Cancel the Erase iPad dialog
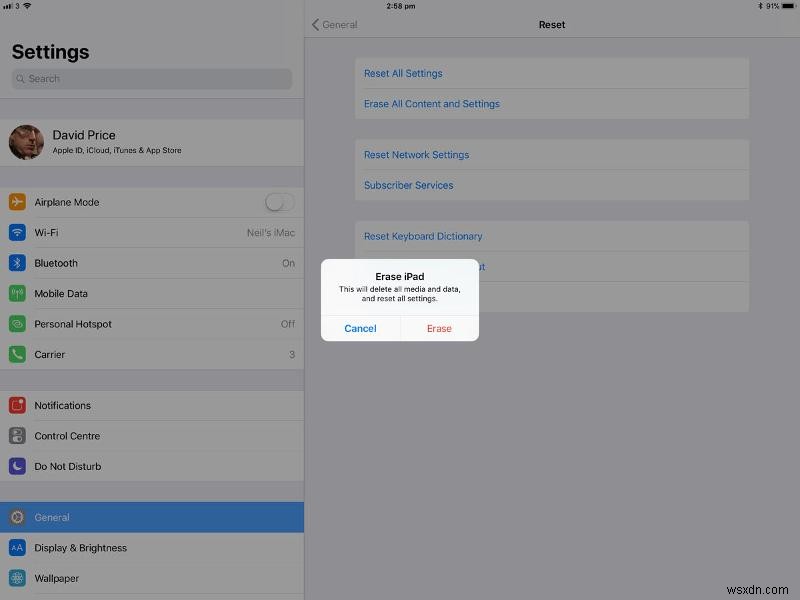Image resolution: width=800 pixels, height=600 pixels. point(360,328)
